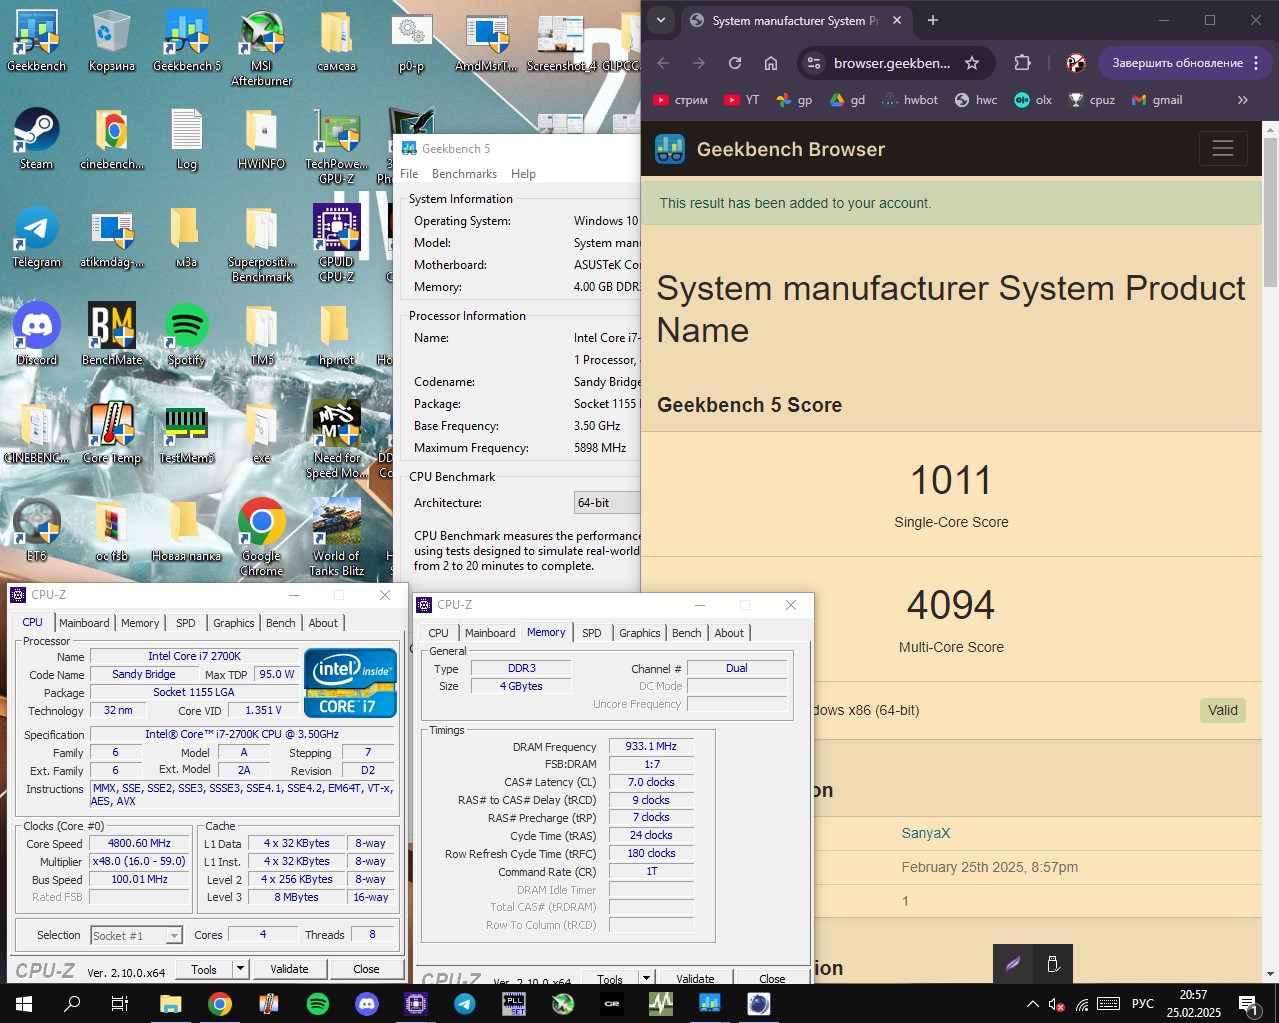Go to the Chrome home page
Screen dimensions: 1279x1023
click(x=771, y=63)
